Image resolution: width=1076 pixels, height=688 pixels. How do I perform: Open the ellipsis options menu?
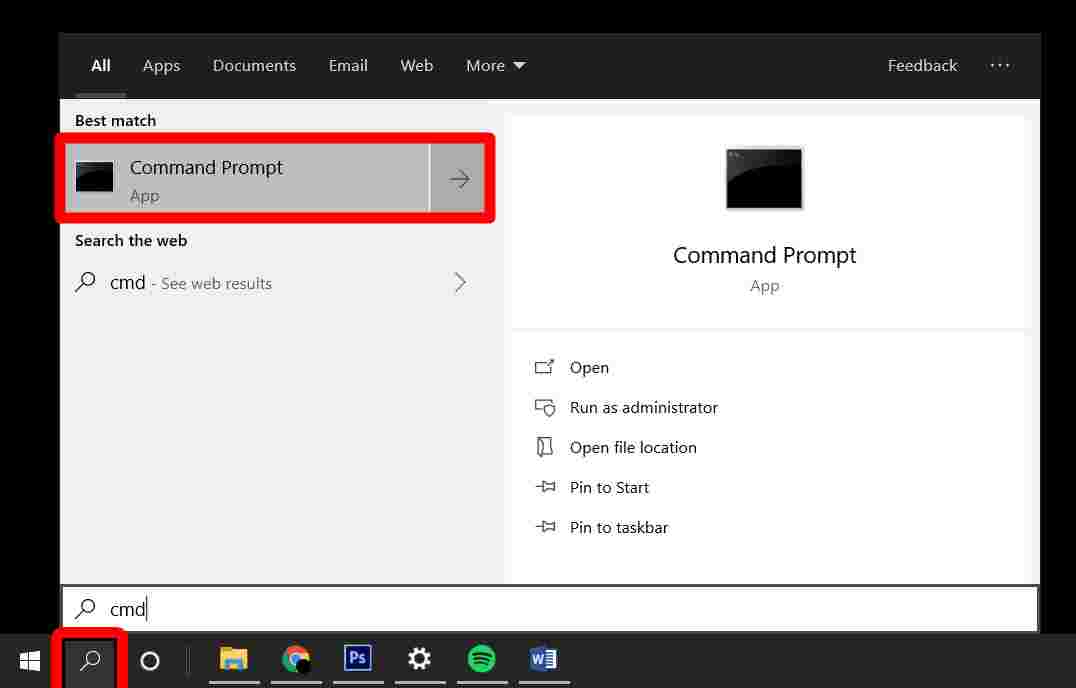pyautogui.click(x=1000, y=65)
